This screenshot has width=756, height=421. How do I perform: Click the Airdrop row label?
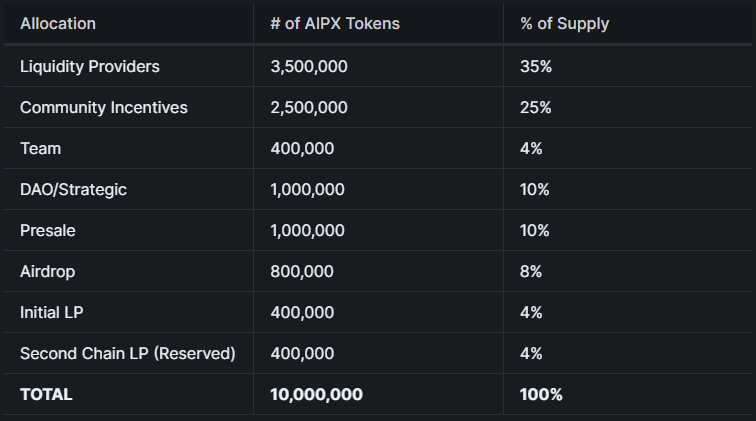coord(48,272)
